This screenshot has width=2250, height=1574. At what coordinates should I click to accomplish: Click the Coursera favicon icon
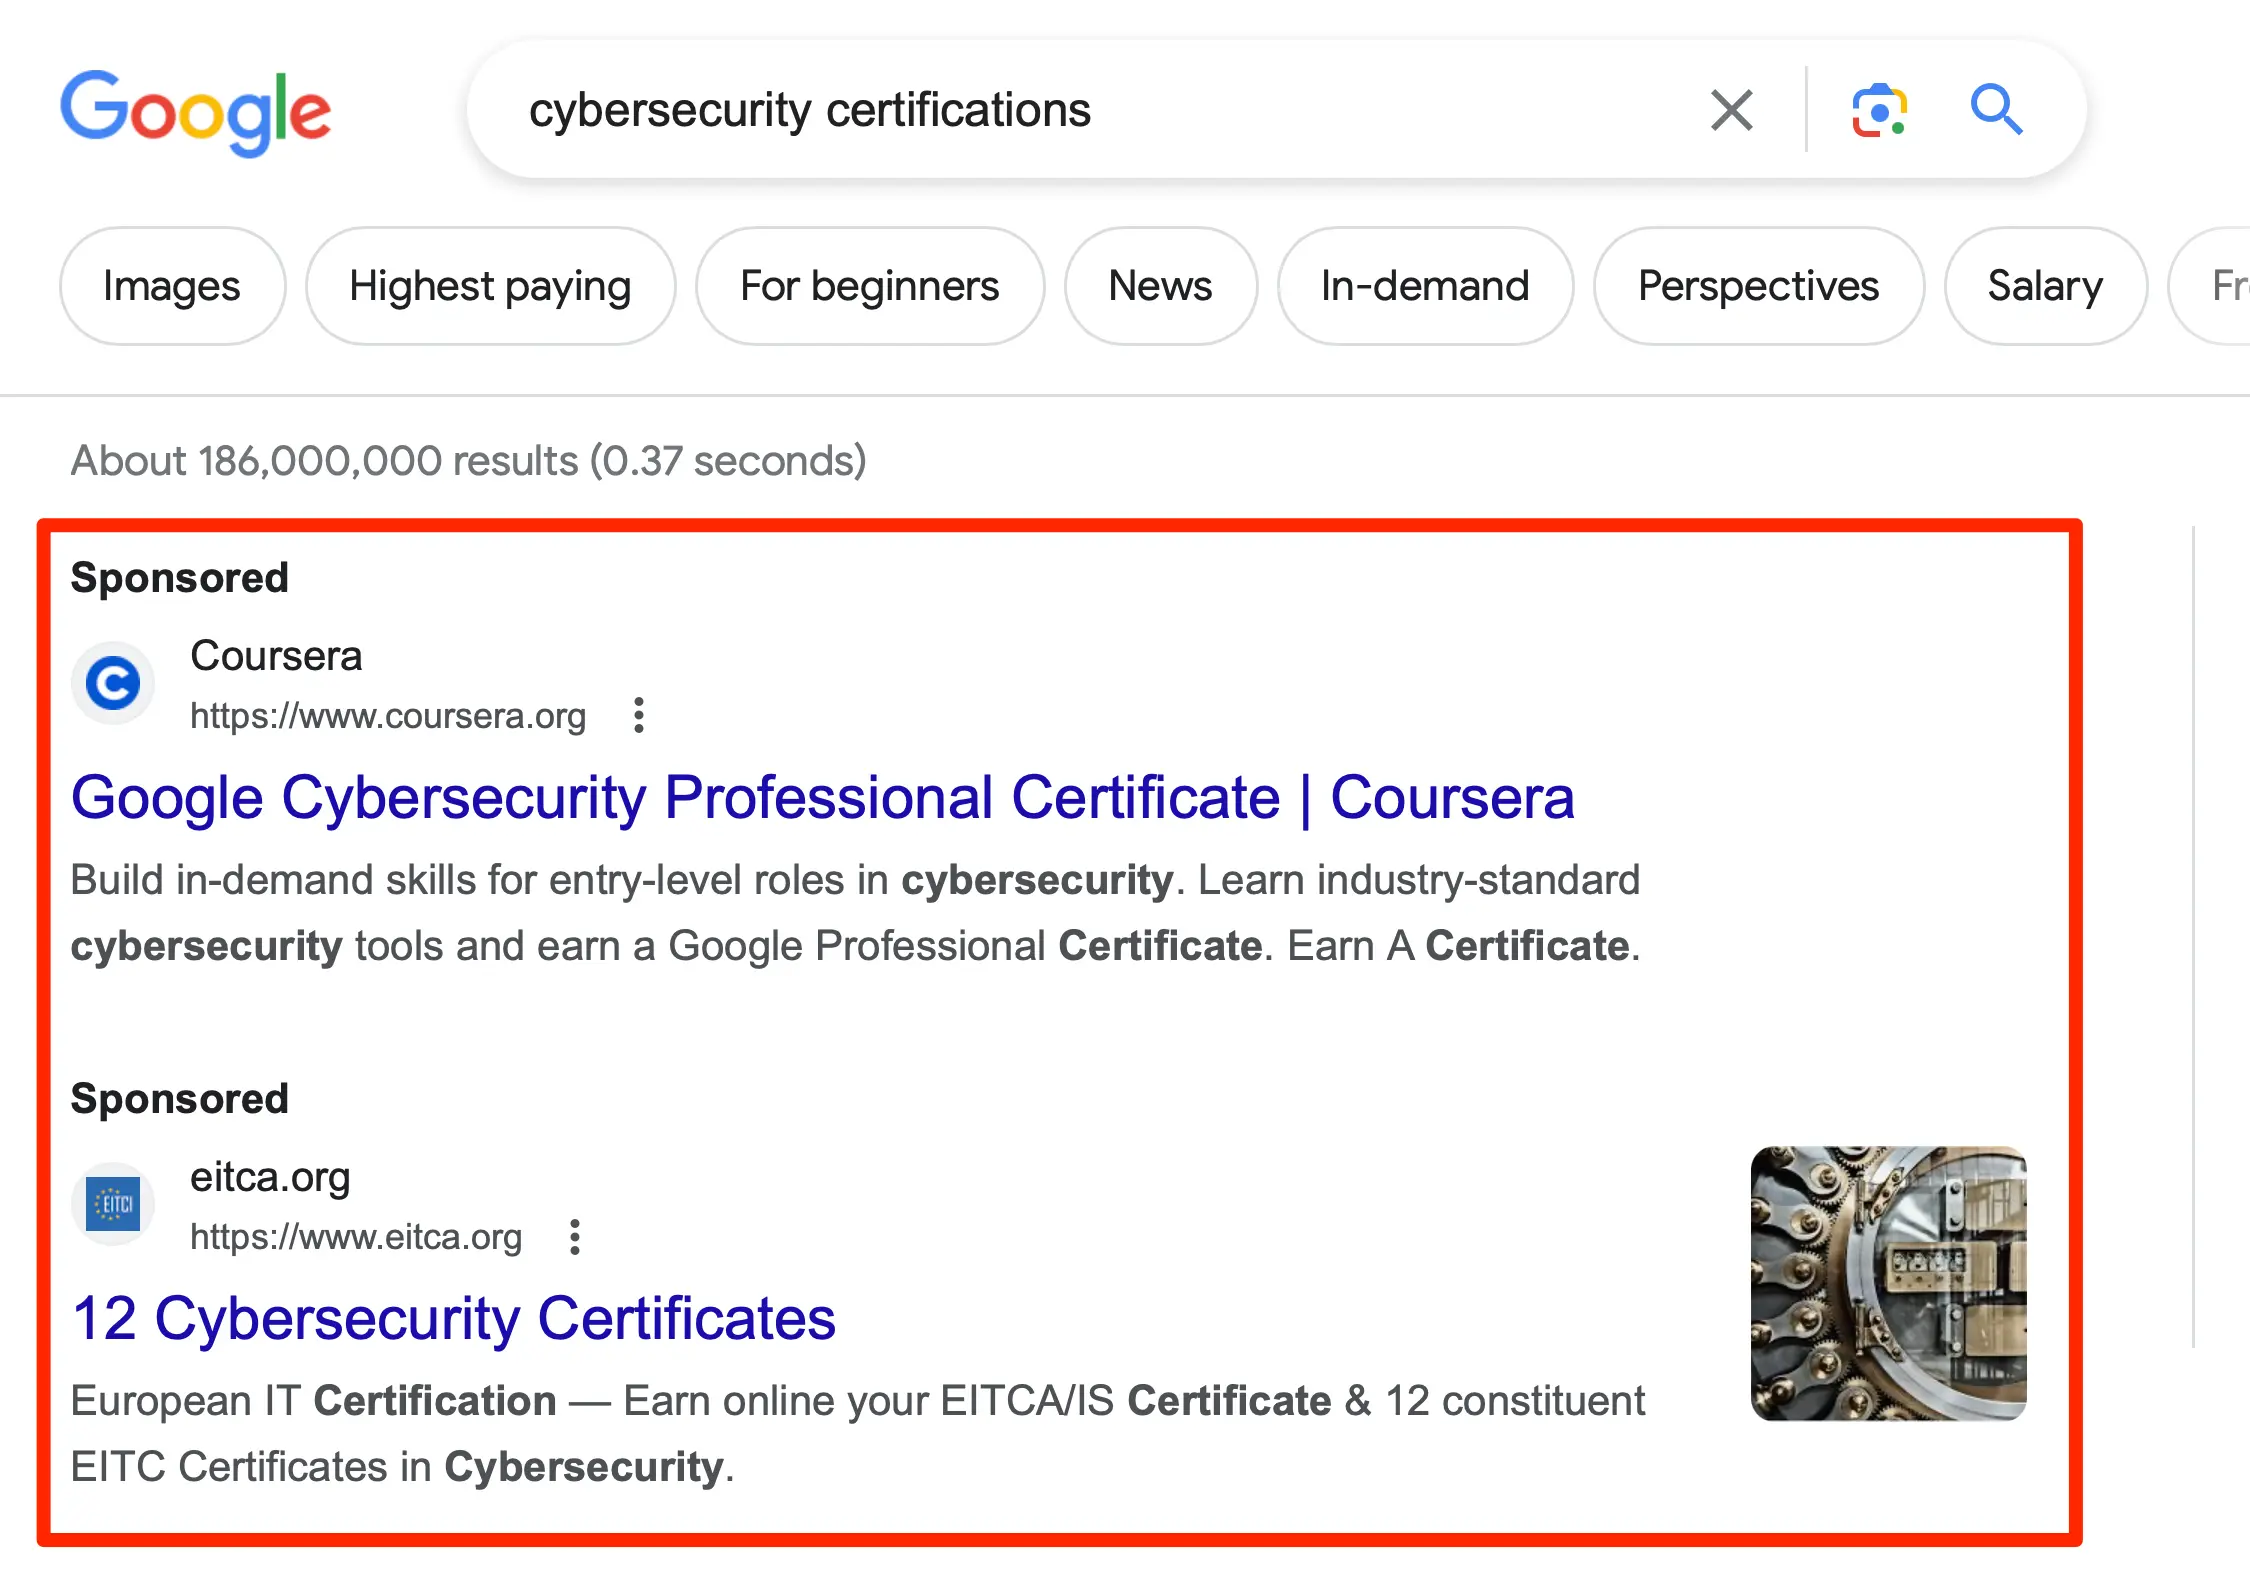pyautogui.click(x=113, y=684)
